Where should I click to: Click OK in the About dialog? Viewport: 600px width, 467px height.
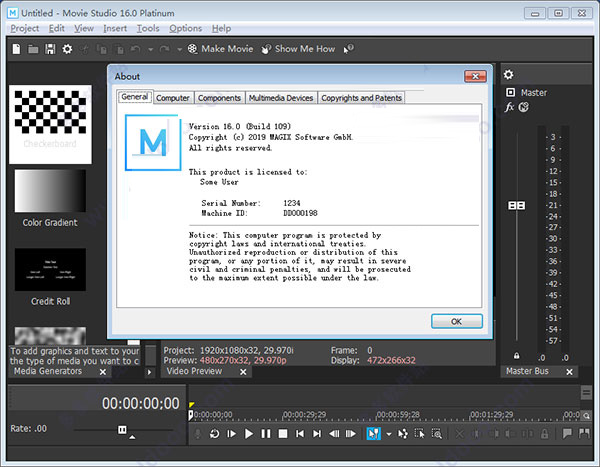point(457,322)
